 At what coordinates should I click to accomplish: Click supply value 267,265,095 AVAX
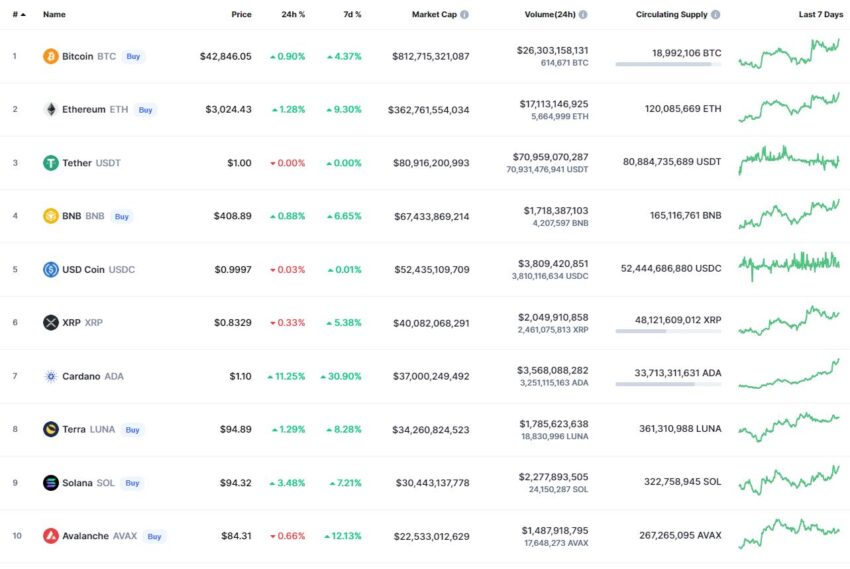click(x=680, y=535)
